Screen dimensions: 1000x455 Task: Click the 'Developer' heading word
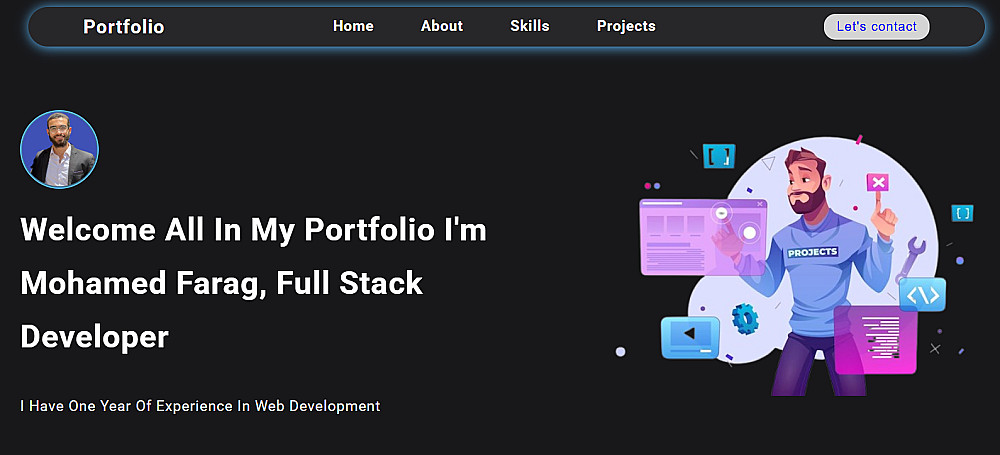tap(94, 337)
